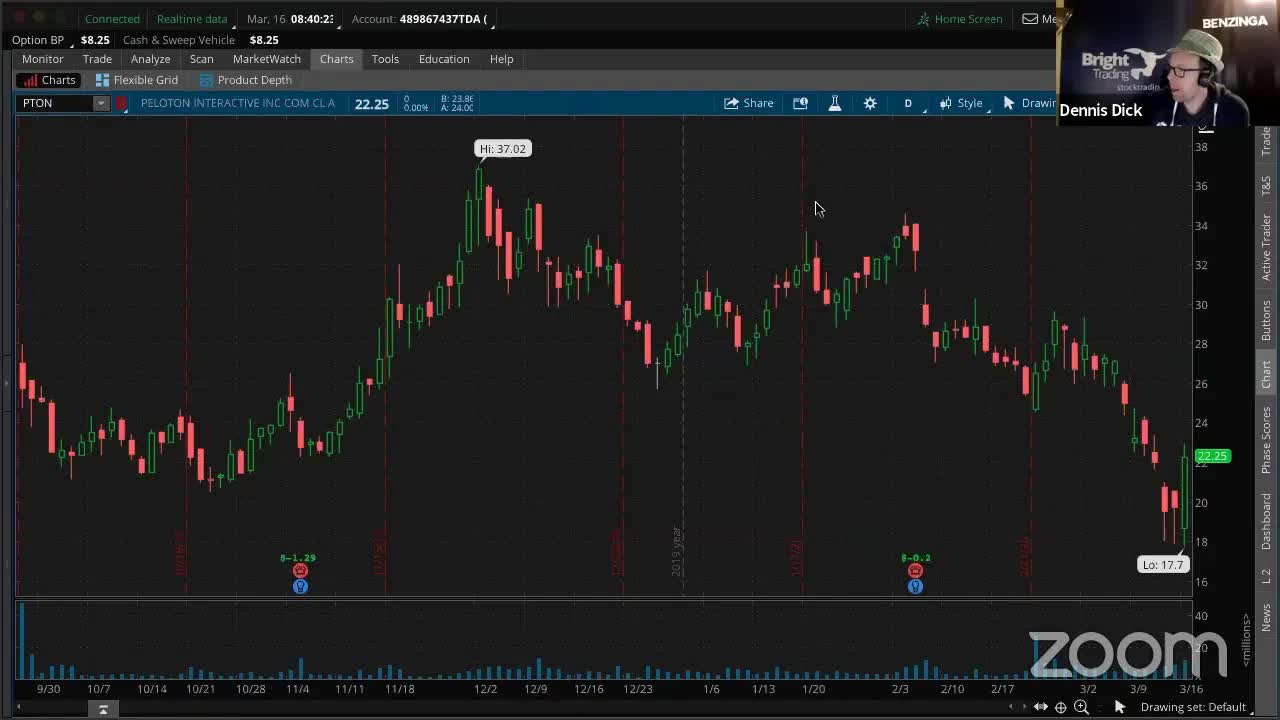
Task: Click the February blue lightbulb event icon
Action: pos(915,587)
